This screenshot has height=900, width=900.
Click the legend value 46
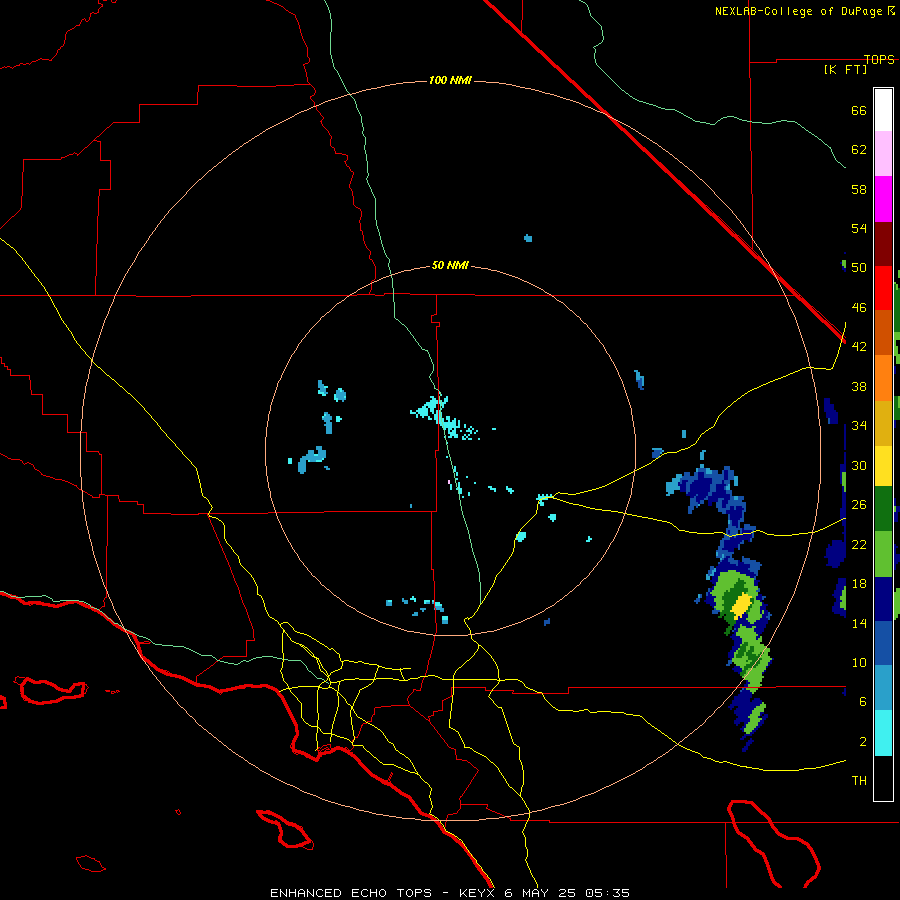coord(859,308)
